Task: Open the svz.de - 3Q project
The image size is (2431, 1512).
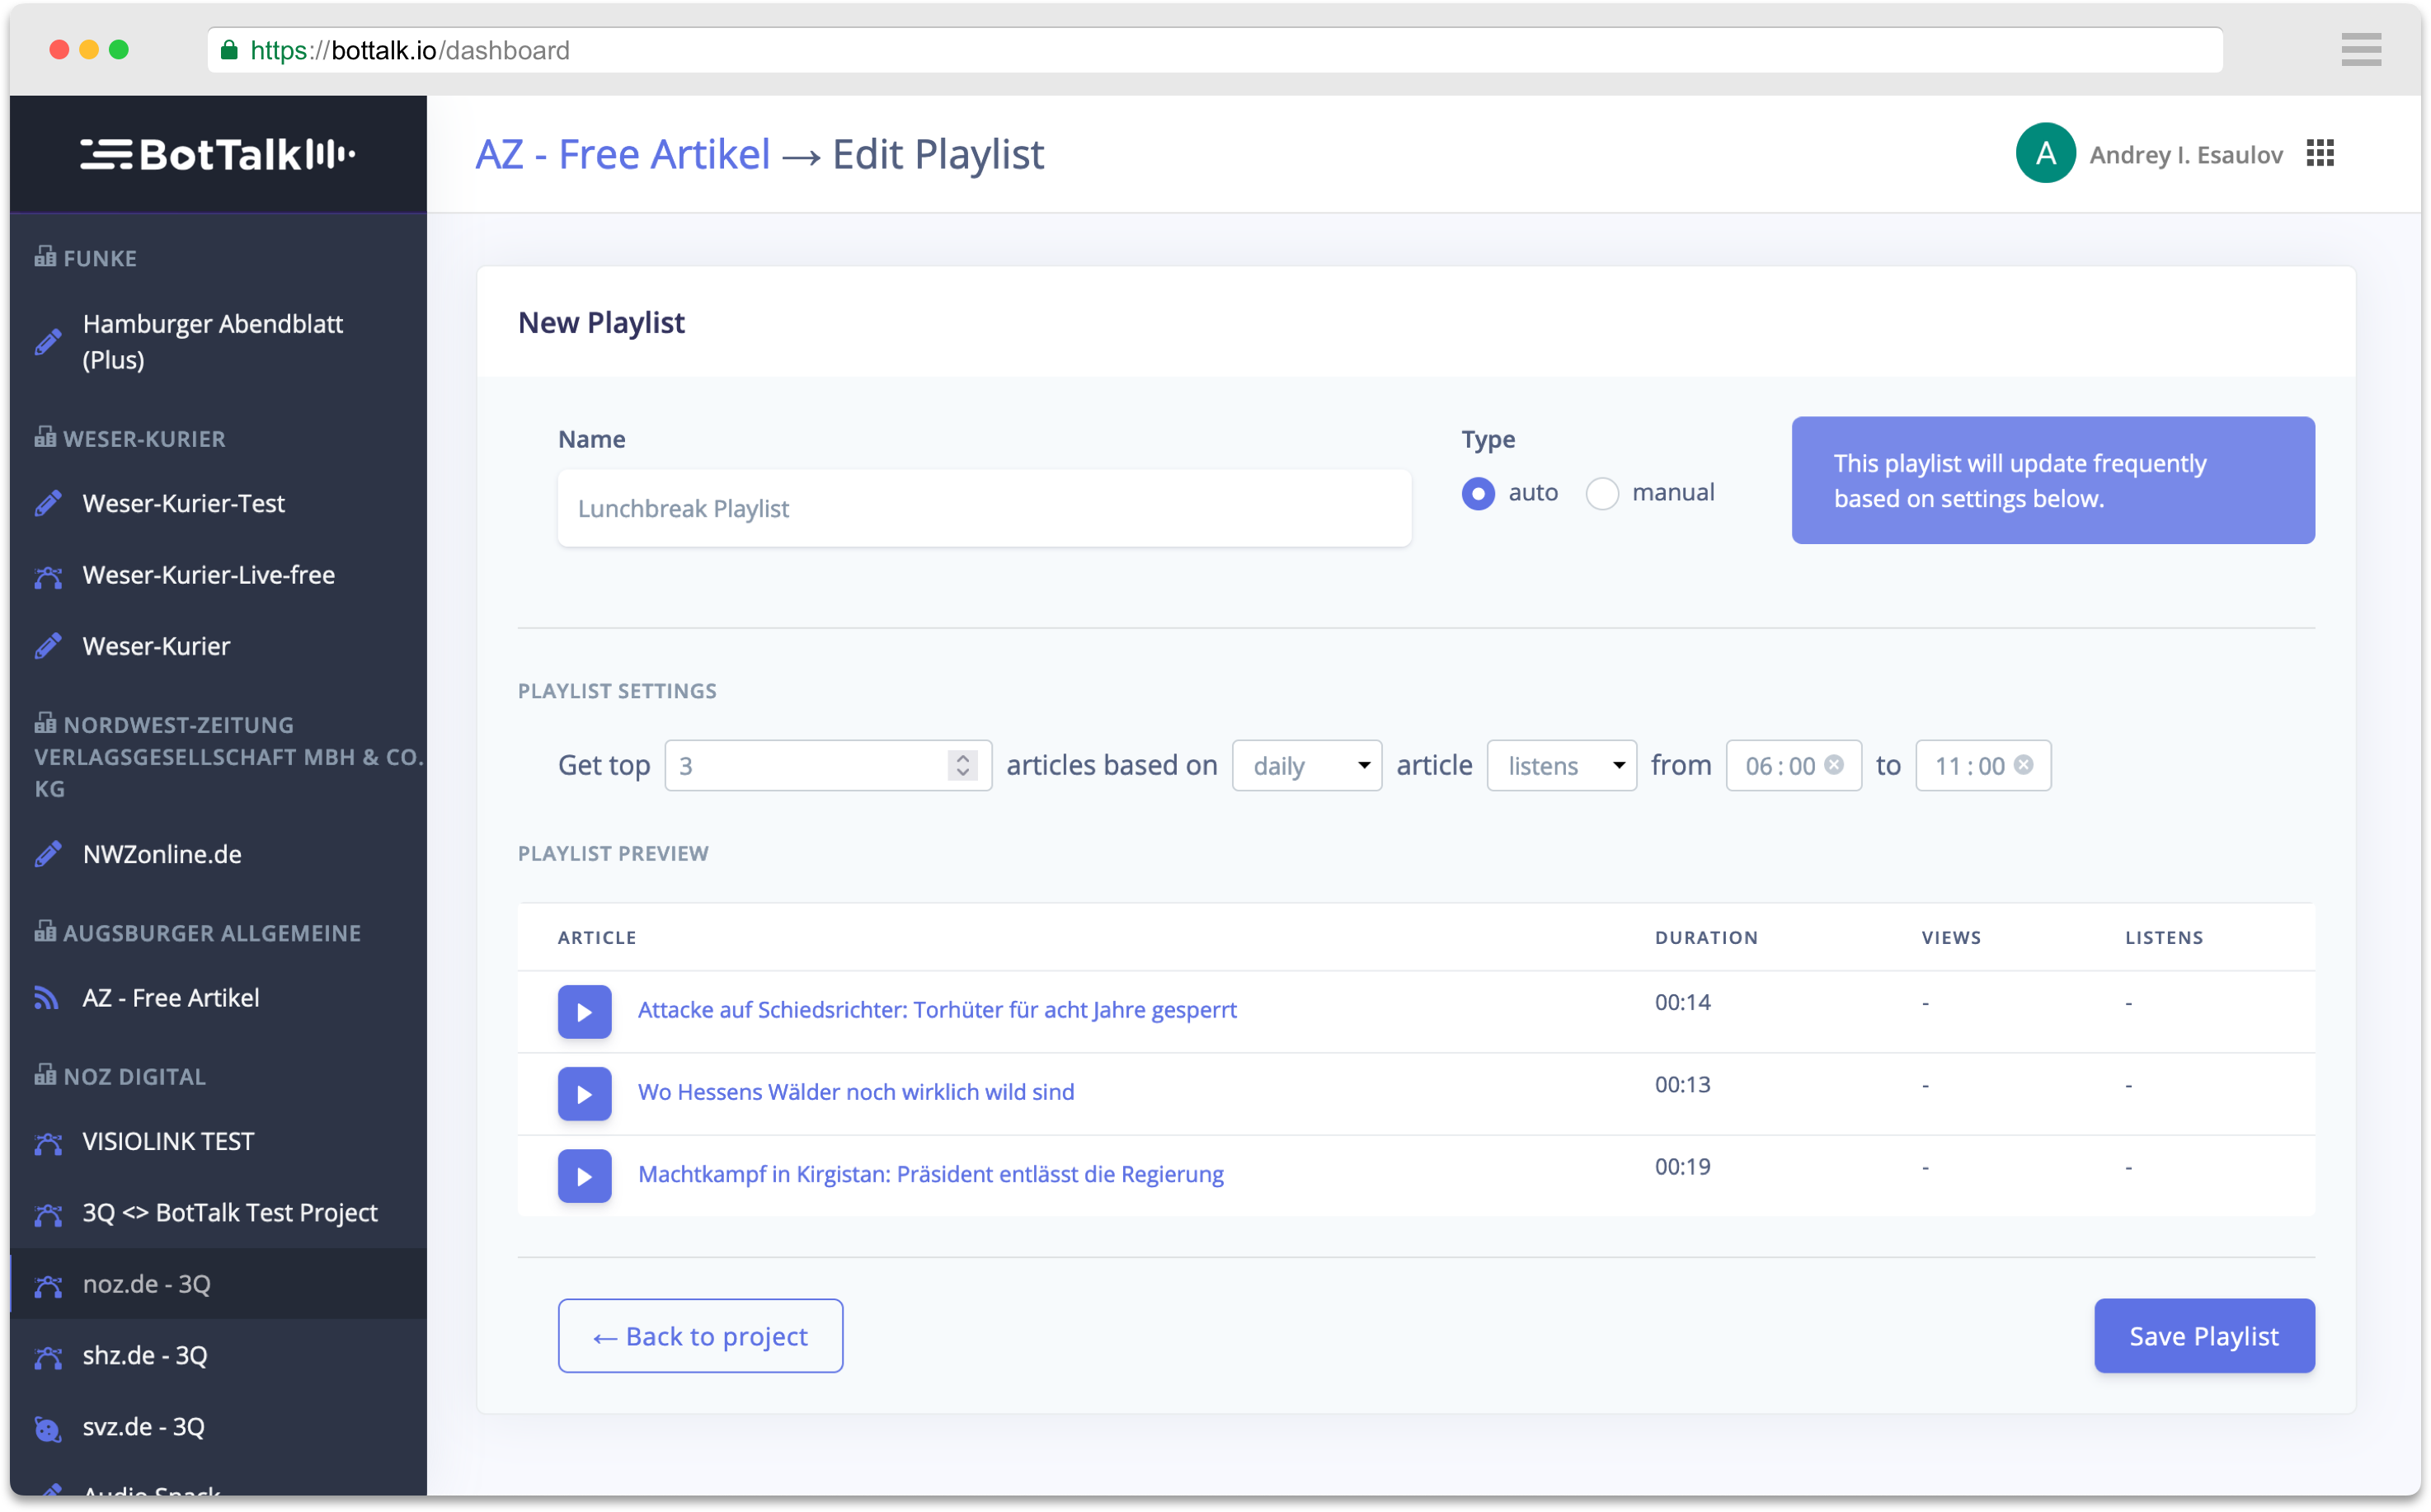Action: point(144,1427)
